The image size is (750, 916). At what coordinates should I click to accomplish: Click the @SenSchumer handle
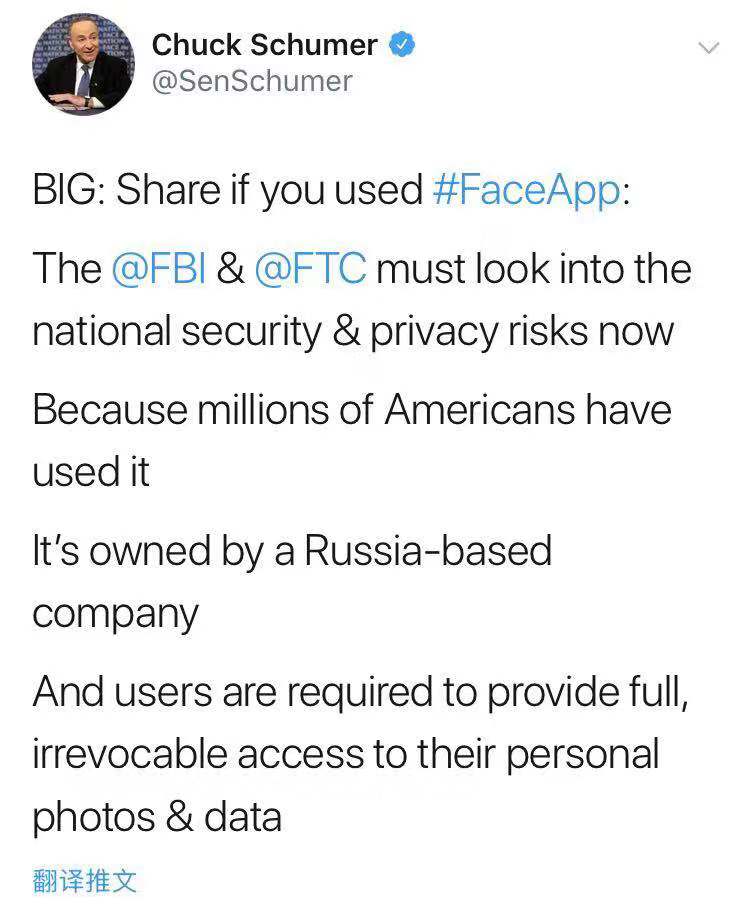coord(251,81)
